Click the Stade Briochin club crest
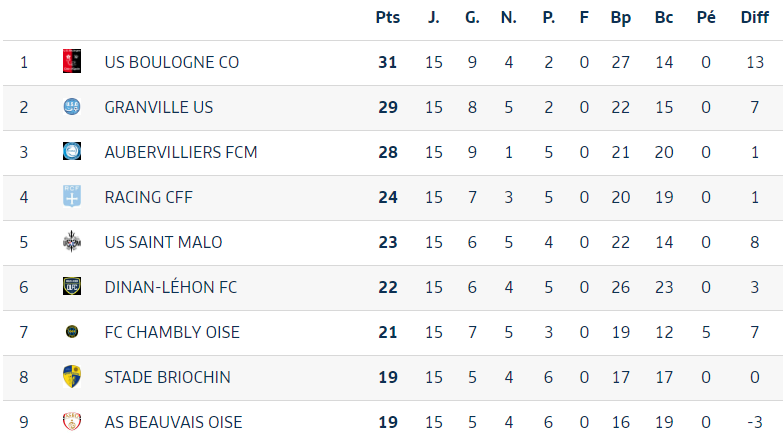Viewport: 784px width, 442px height. [x=72, y=376]
